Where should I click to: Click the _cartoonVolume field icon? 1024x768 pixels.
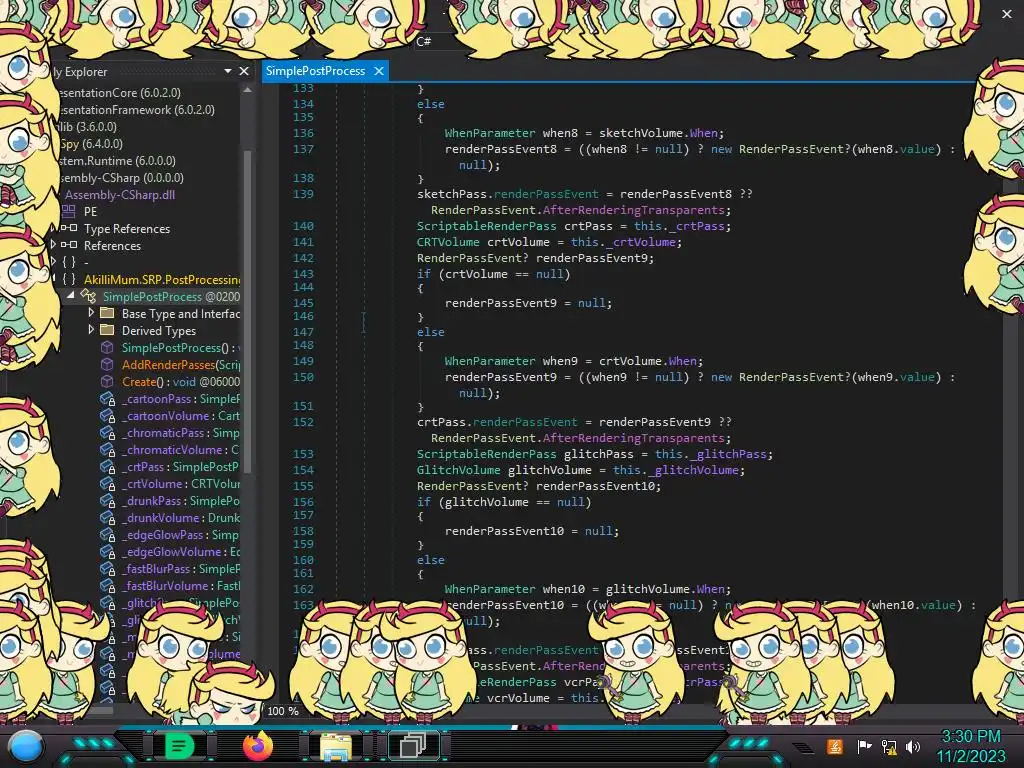(x=107, y=415)
